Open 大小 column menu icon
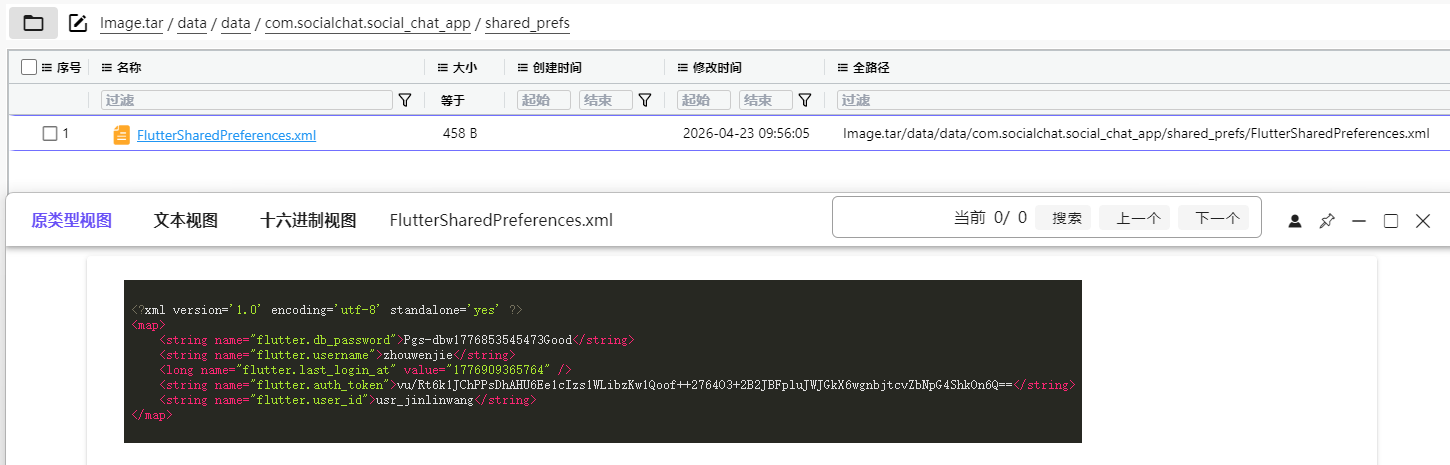The height and width of the screenshot is (465, 1450). coord(443,68)
